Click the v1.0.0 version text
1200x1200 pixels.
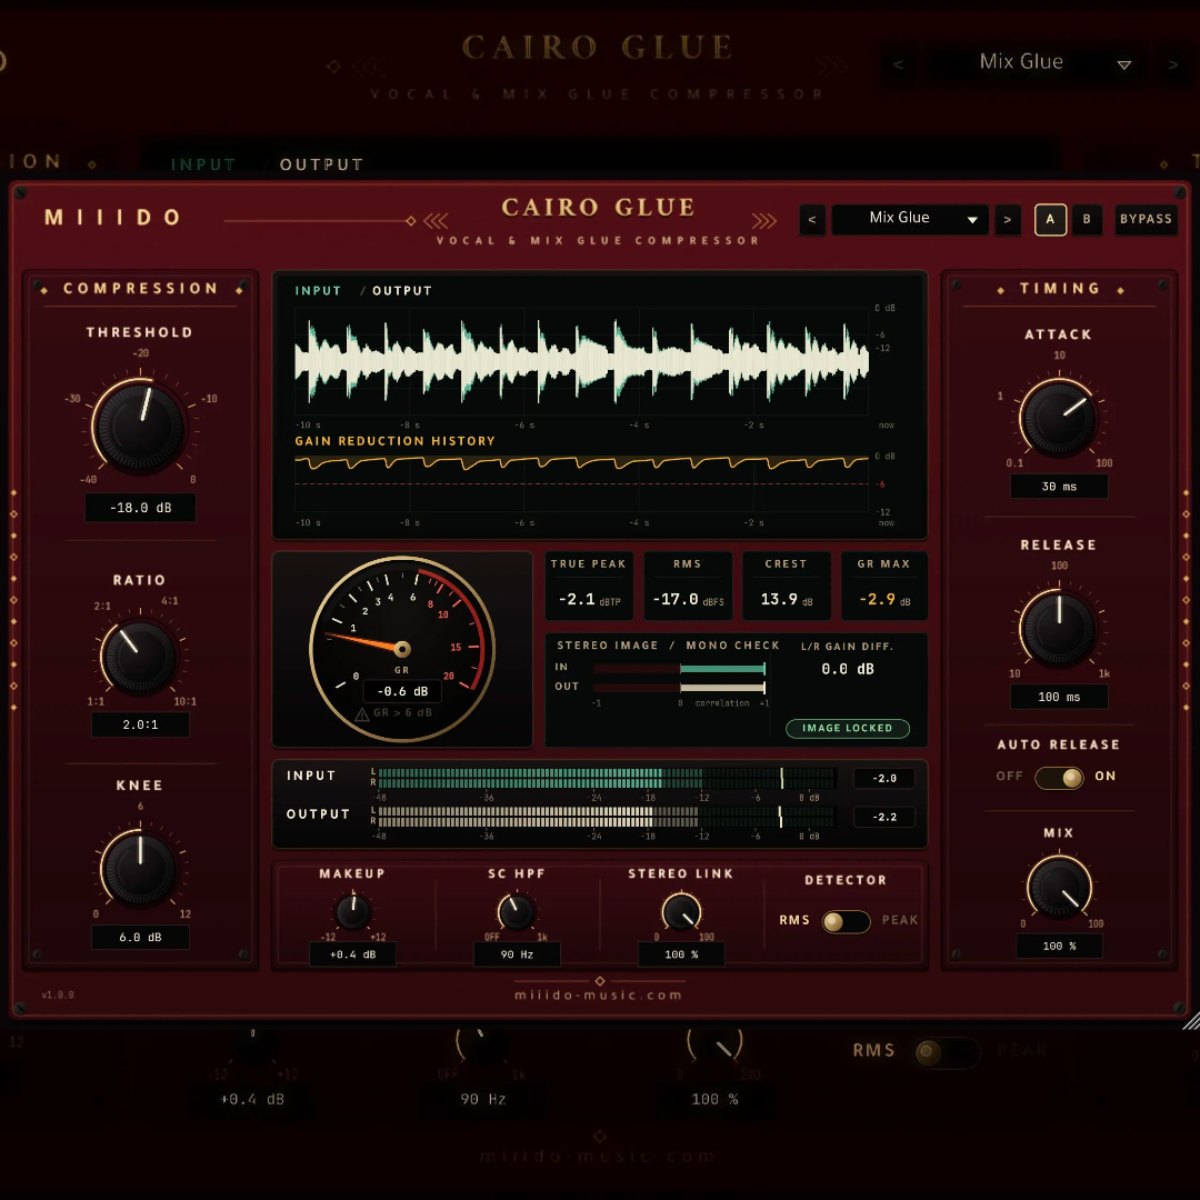pos(58,995)
